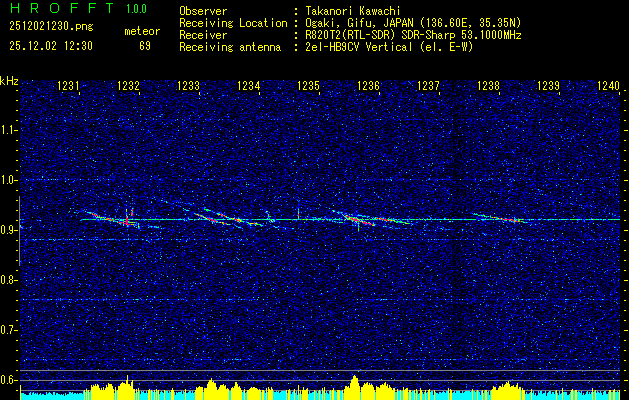Click the 1234 time marker
Image resolution: width=629 pixels, height=400 pixels.
point(249,85)
